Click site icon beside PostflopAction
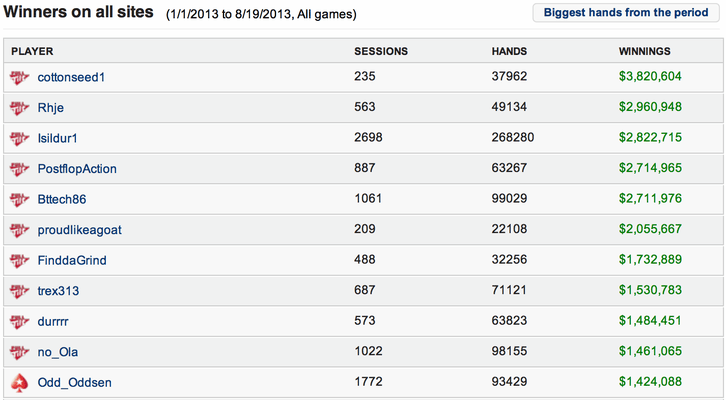726x400 pixels. click(x=19, y=169)
